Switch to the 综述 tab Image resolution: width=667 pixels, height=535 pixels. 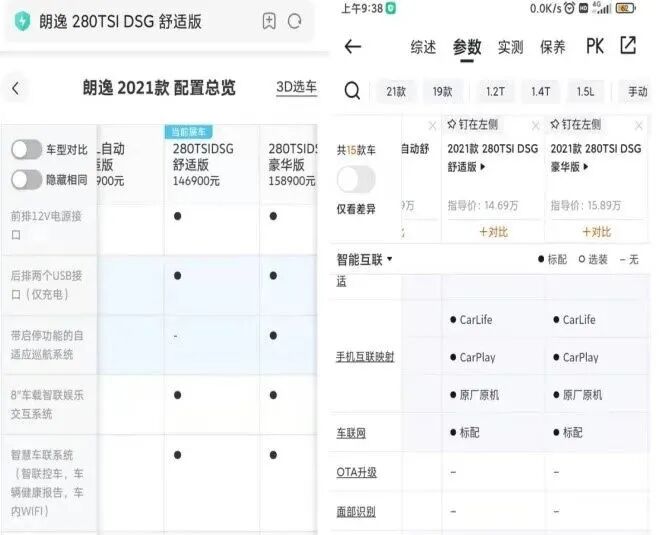coord(423,47)
